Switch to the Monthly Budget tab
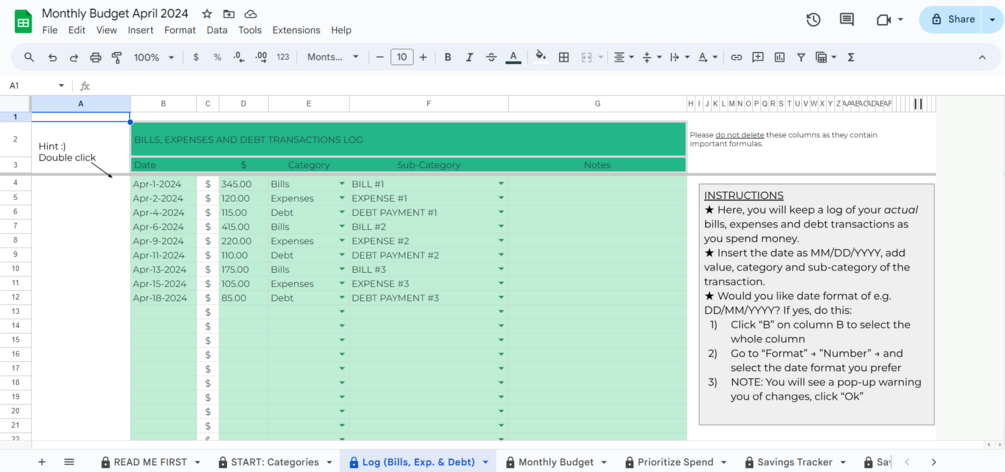Viewport: 1005px width, 472px height. point(555,462)
